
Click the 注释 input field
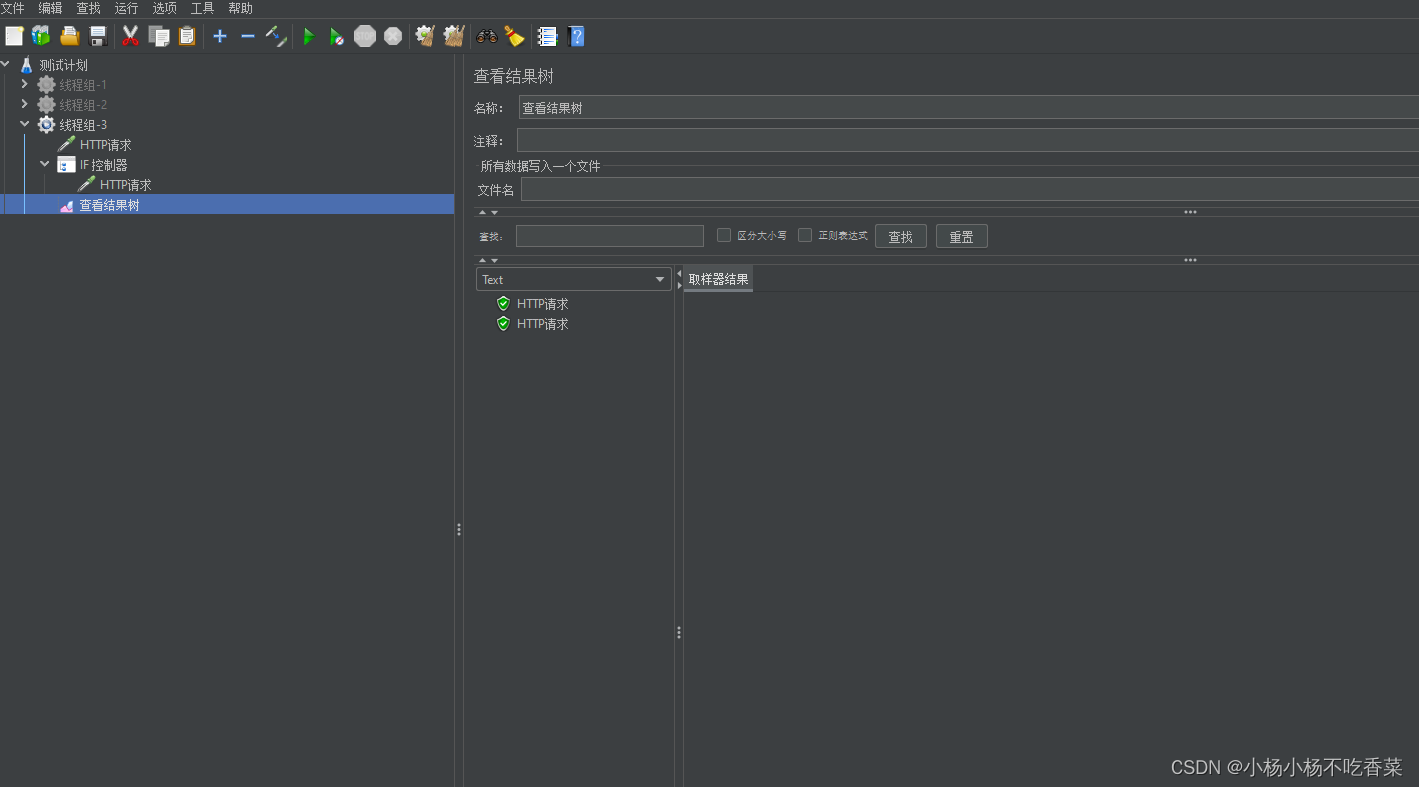pyautogui.click(x=968, y=140)
